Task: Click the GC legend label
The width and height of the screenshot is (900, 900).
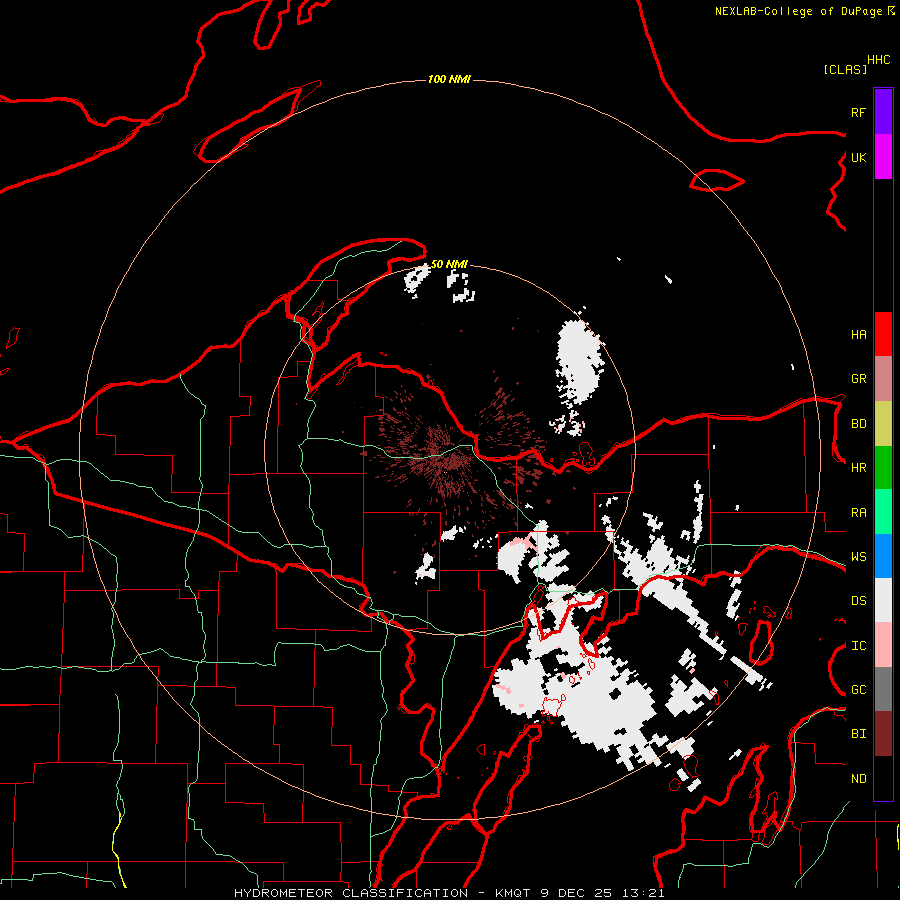Action: click(x=859, y=690)
